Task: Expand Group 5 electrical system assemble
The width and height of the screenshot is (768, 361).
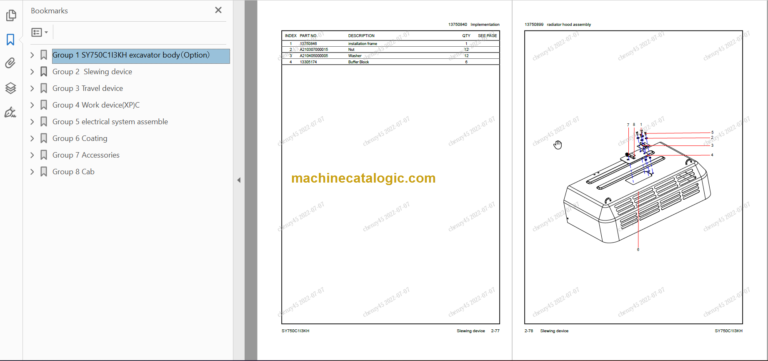Action: coord(32,122)
